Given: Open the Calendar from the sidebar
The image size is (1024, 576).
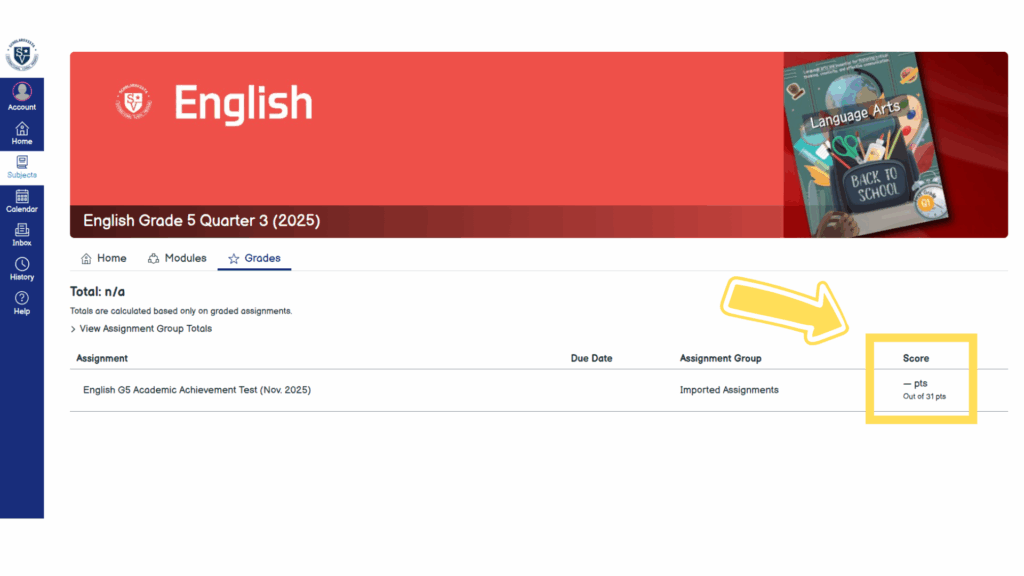Looking at the screenshot, I should [22, 201].
